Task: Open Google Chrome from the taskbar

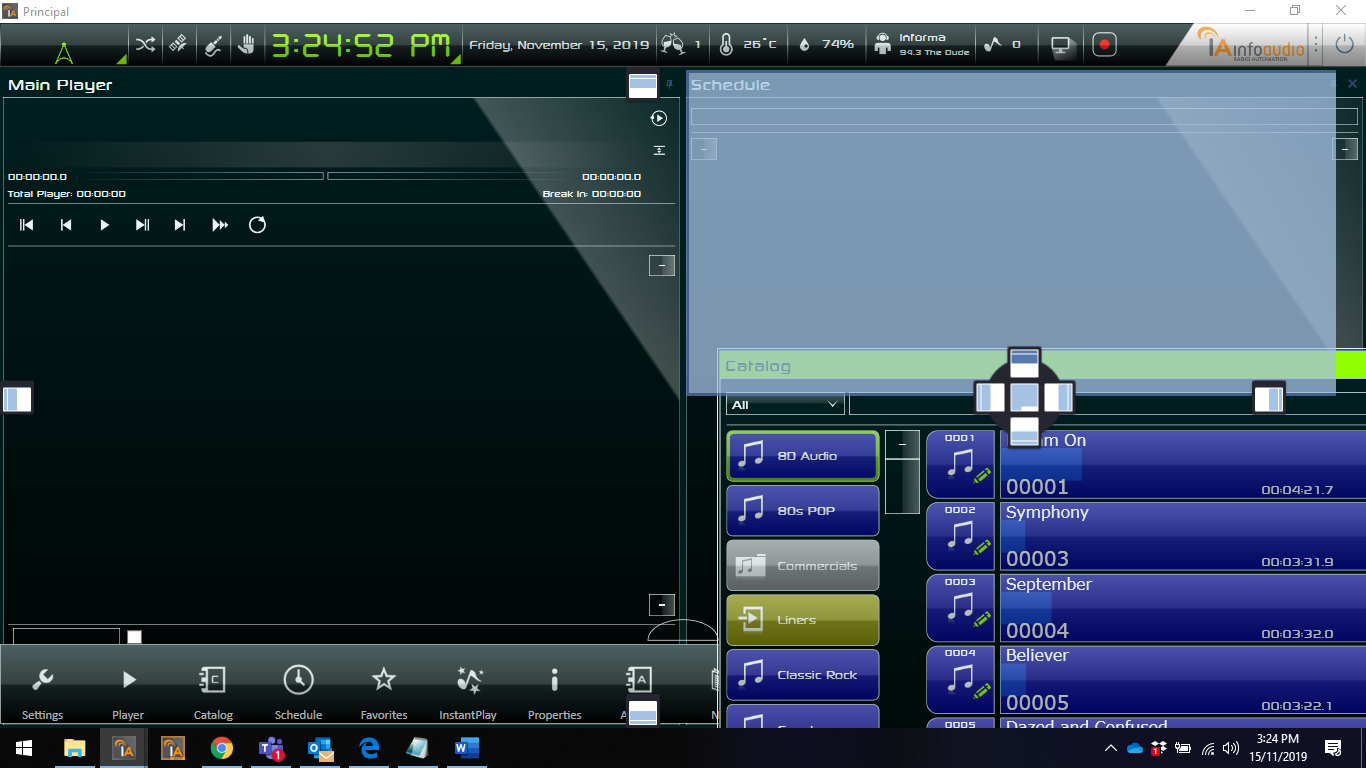Action: pos(221,748)
